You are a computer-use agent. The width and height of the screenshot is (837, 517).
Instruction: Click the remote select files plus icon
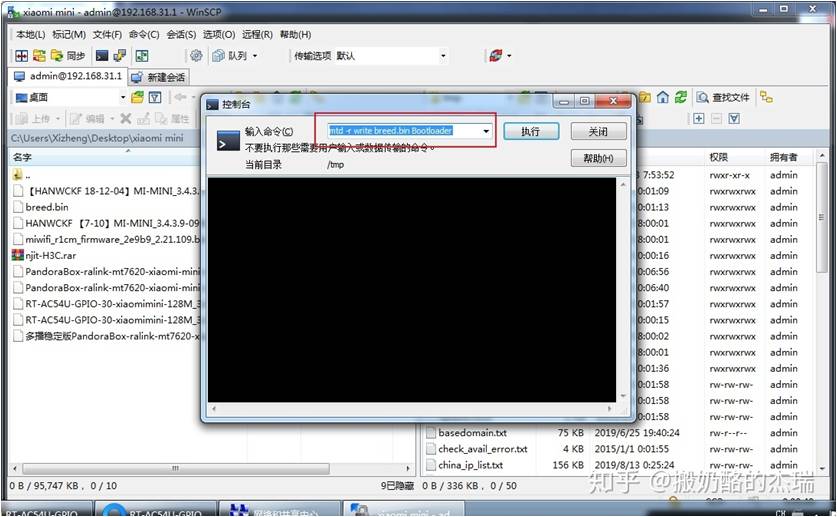coord(699,118)
